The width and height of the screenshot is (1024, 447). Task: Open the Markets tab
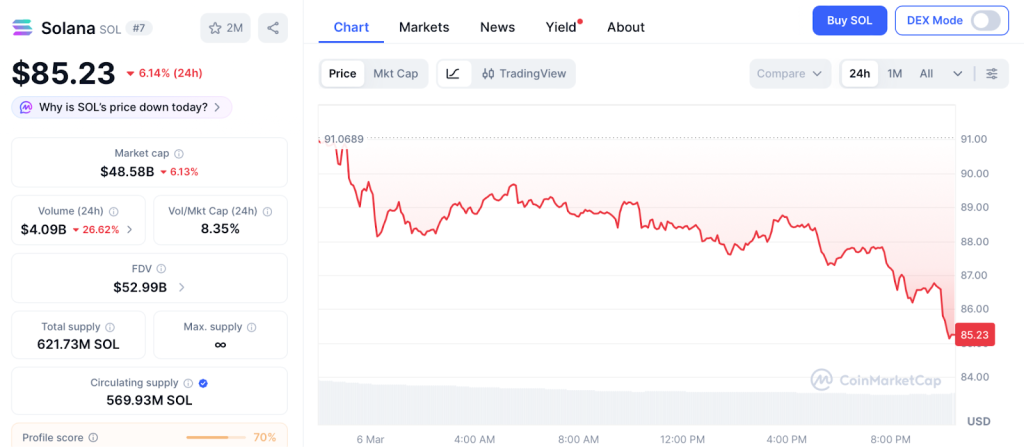point(424,27)
